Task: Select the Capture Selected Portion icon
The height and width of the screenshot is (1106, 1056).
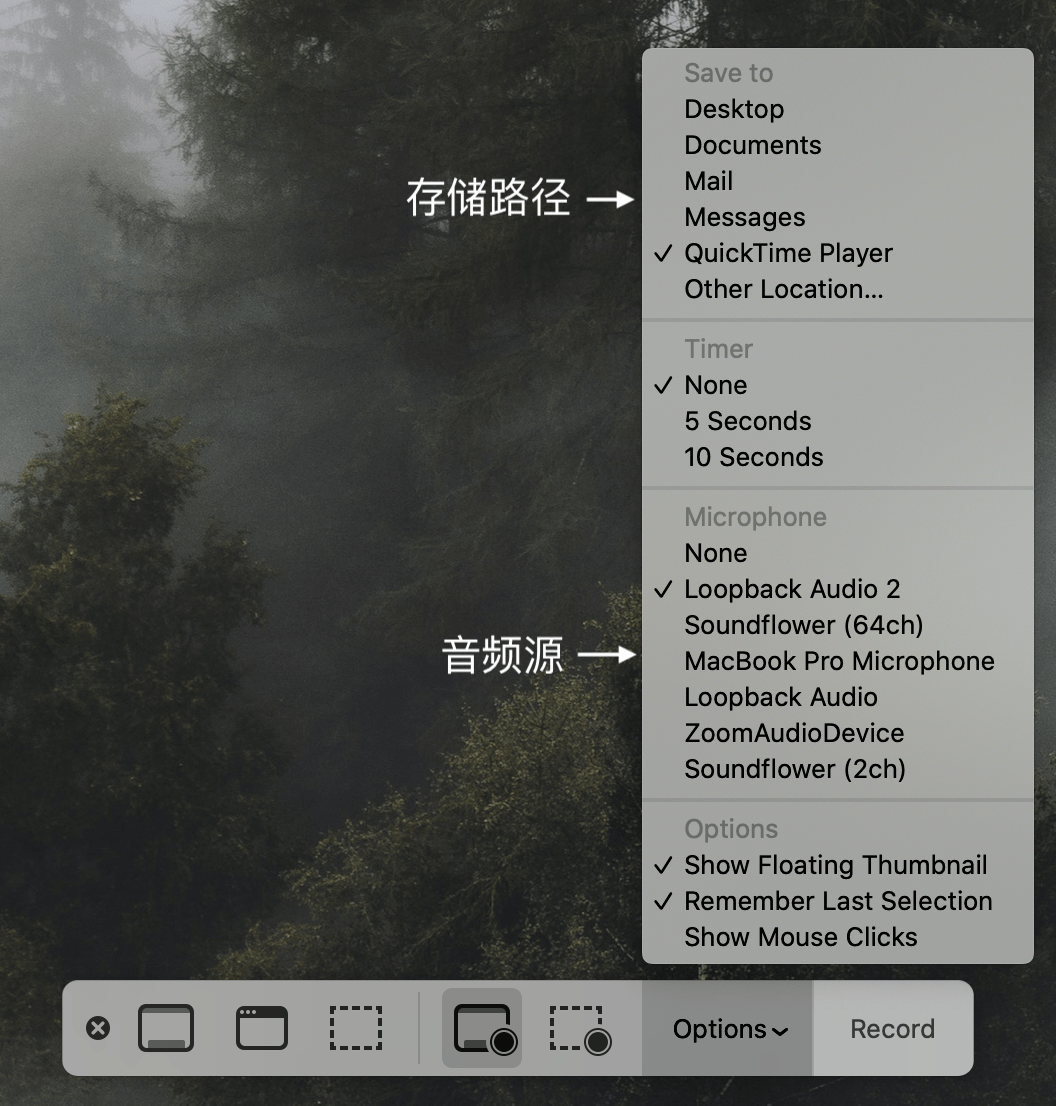Action: pyautogui.click(x=356, y=1028)
